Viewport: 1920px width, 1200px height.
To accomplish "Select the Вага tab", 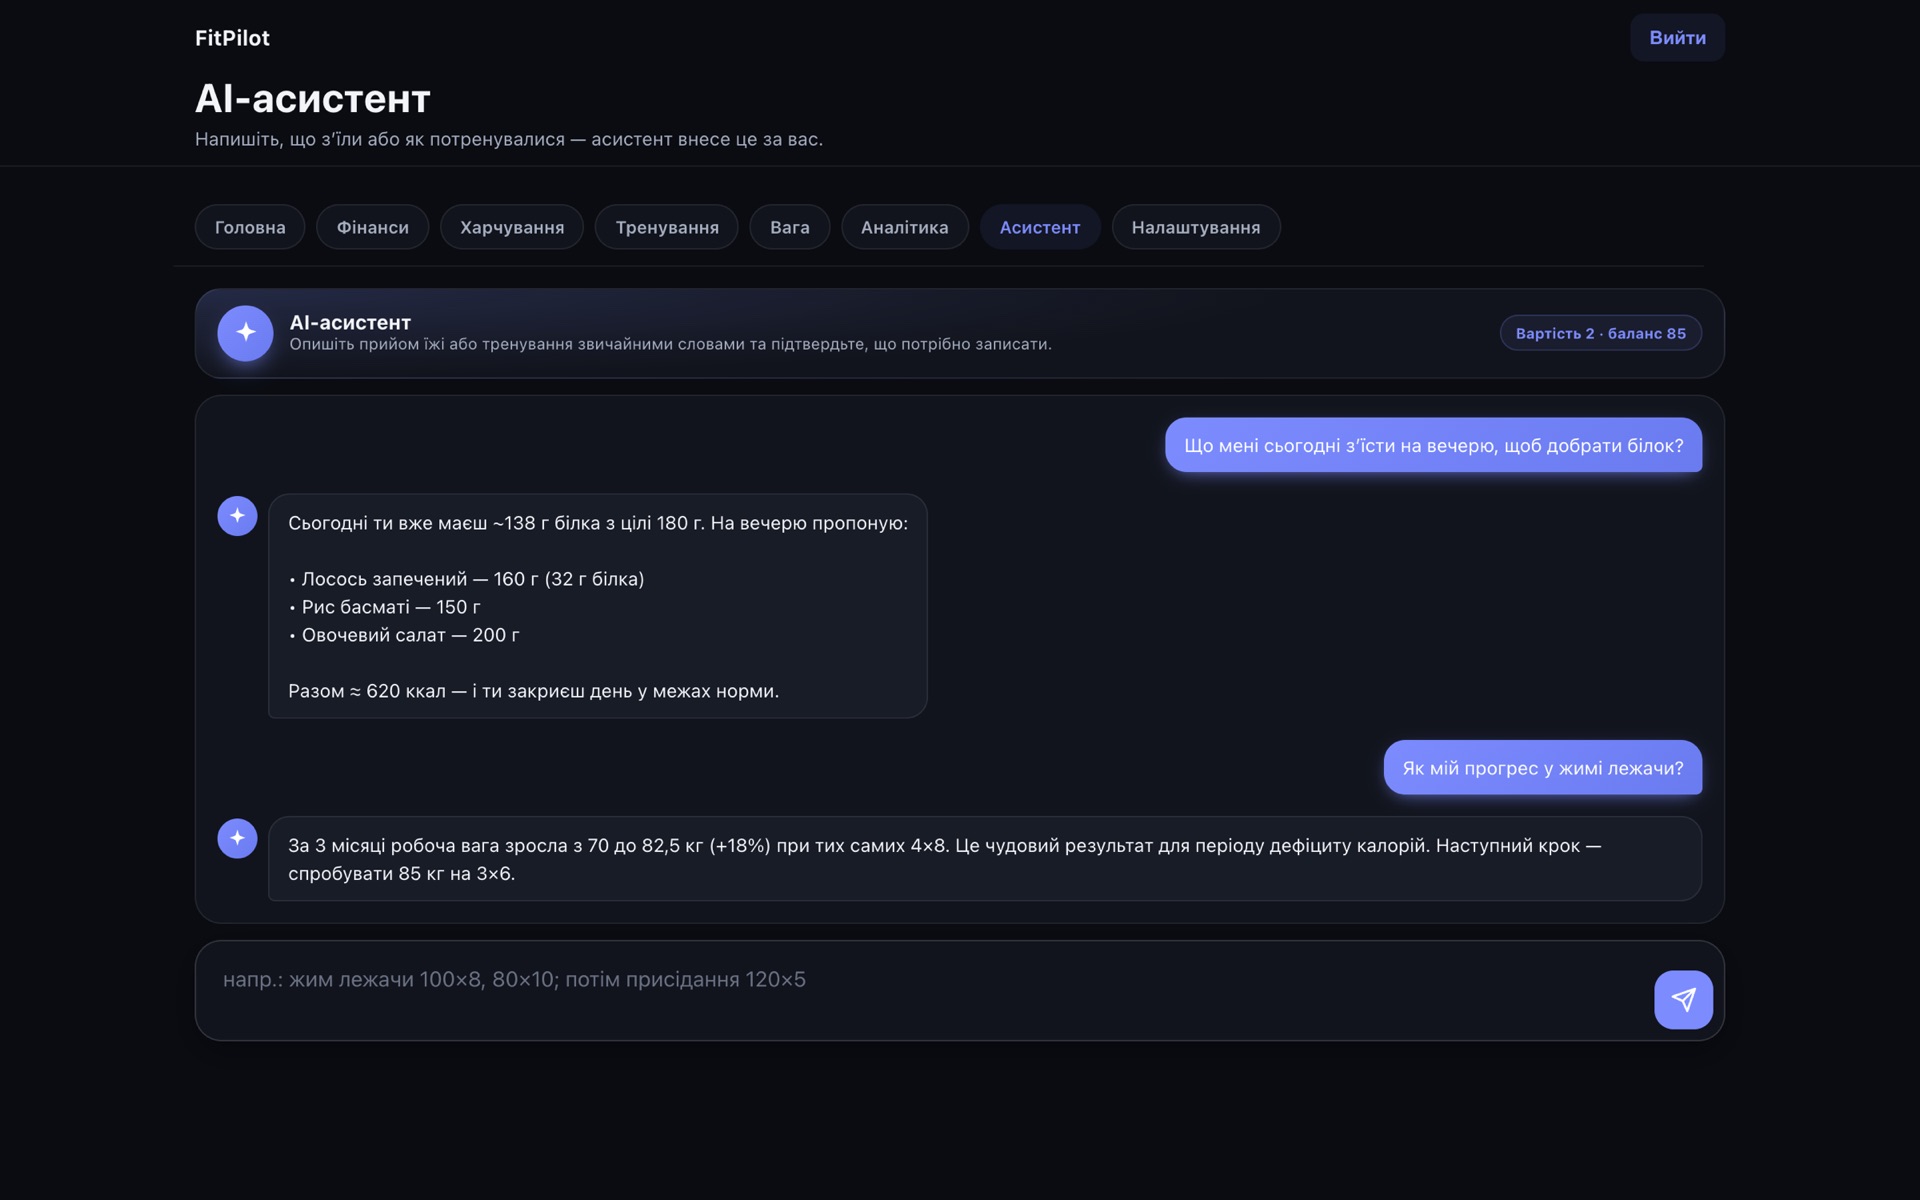I will (x=790, y=227).
